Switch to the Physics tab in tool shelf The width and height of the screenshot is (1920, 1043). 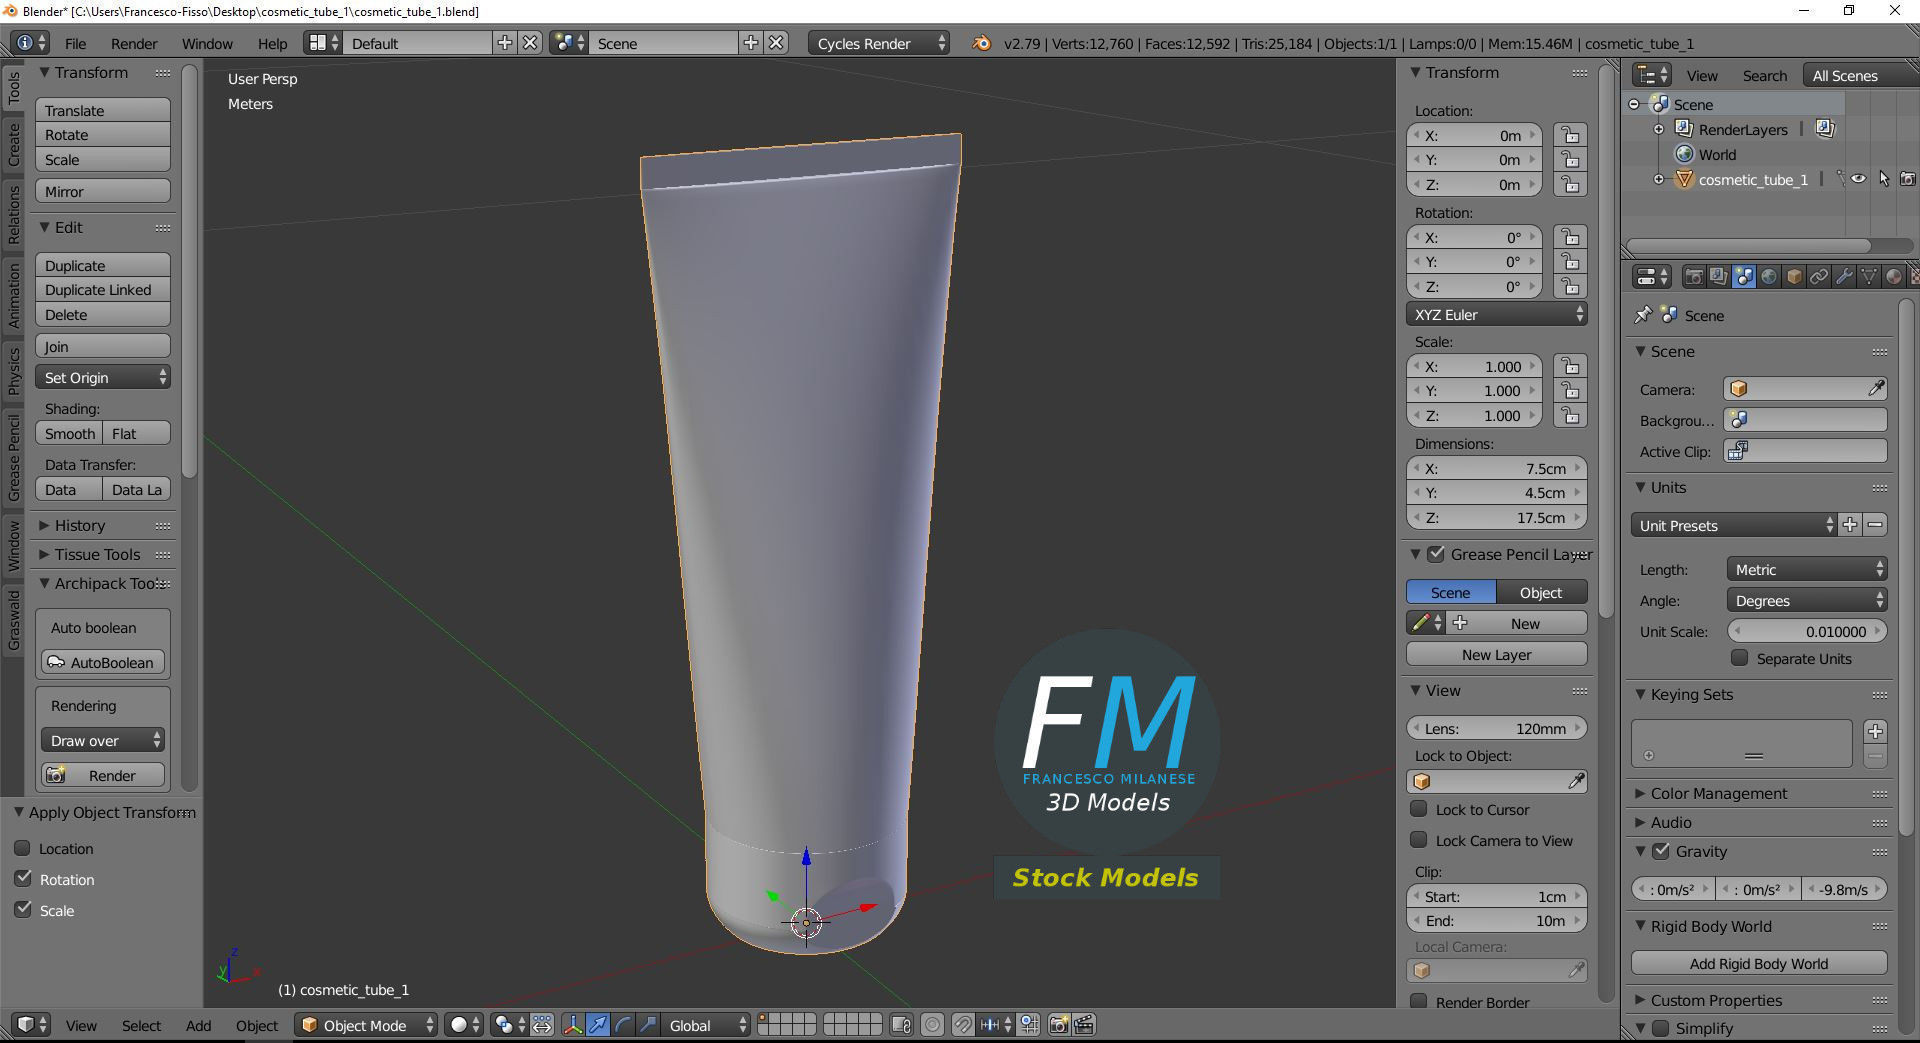tap(13, 370)
